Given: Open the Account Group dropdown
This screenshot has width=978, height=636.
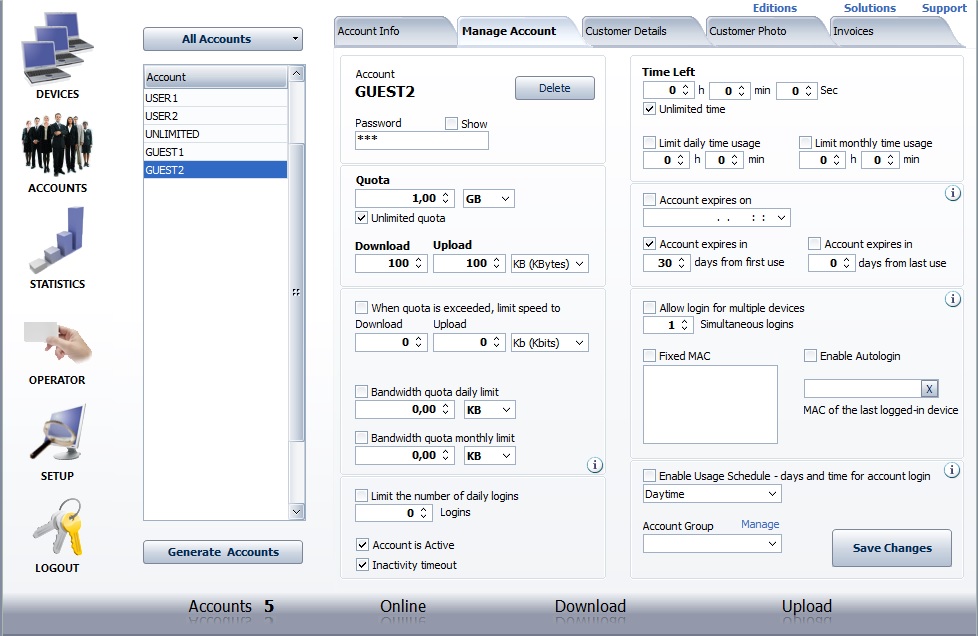Looking at the screenshot, I should pyautogui.click(x=712, y=544).
